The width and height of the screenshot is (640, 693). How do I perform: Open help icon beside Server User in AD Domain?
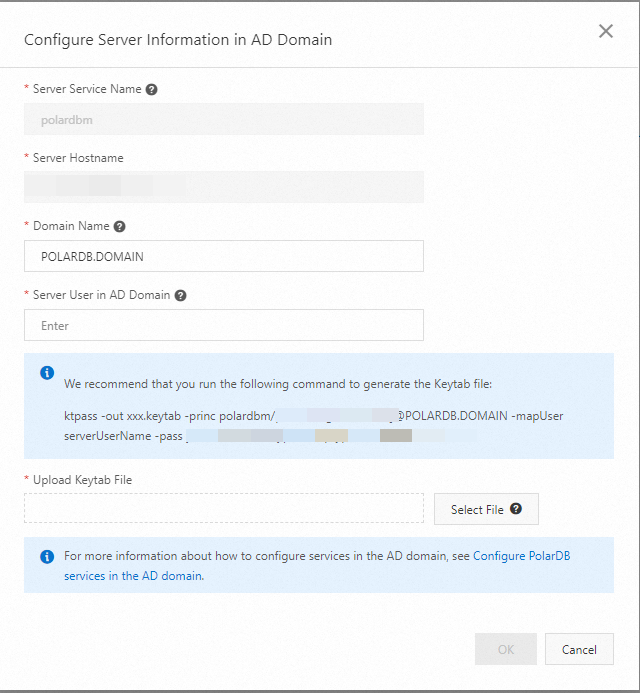[x=180, y=296]
